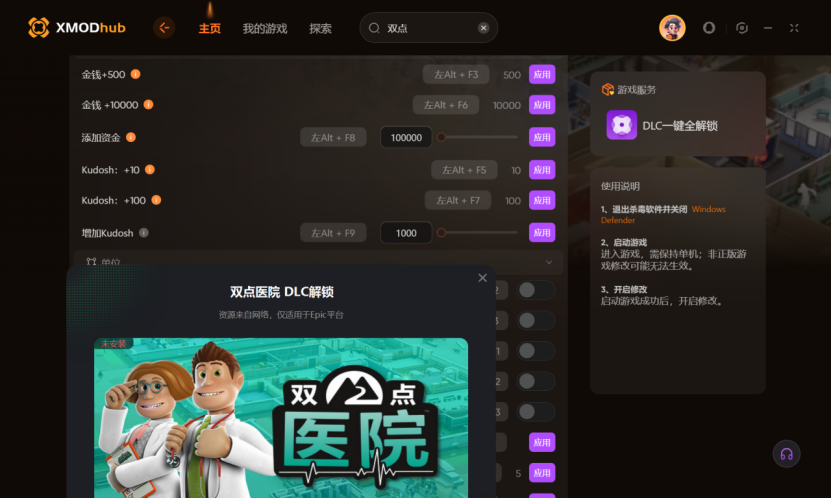
Task: Apply the 金钱 +10000 cheat
Action: click(542, 105)
